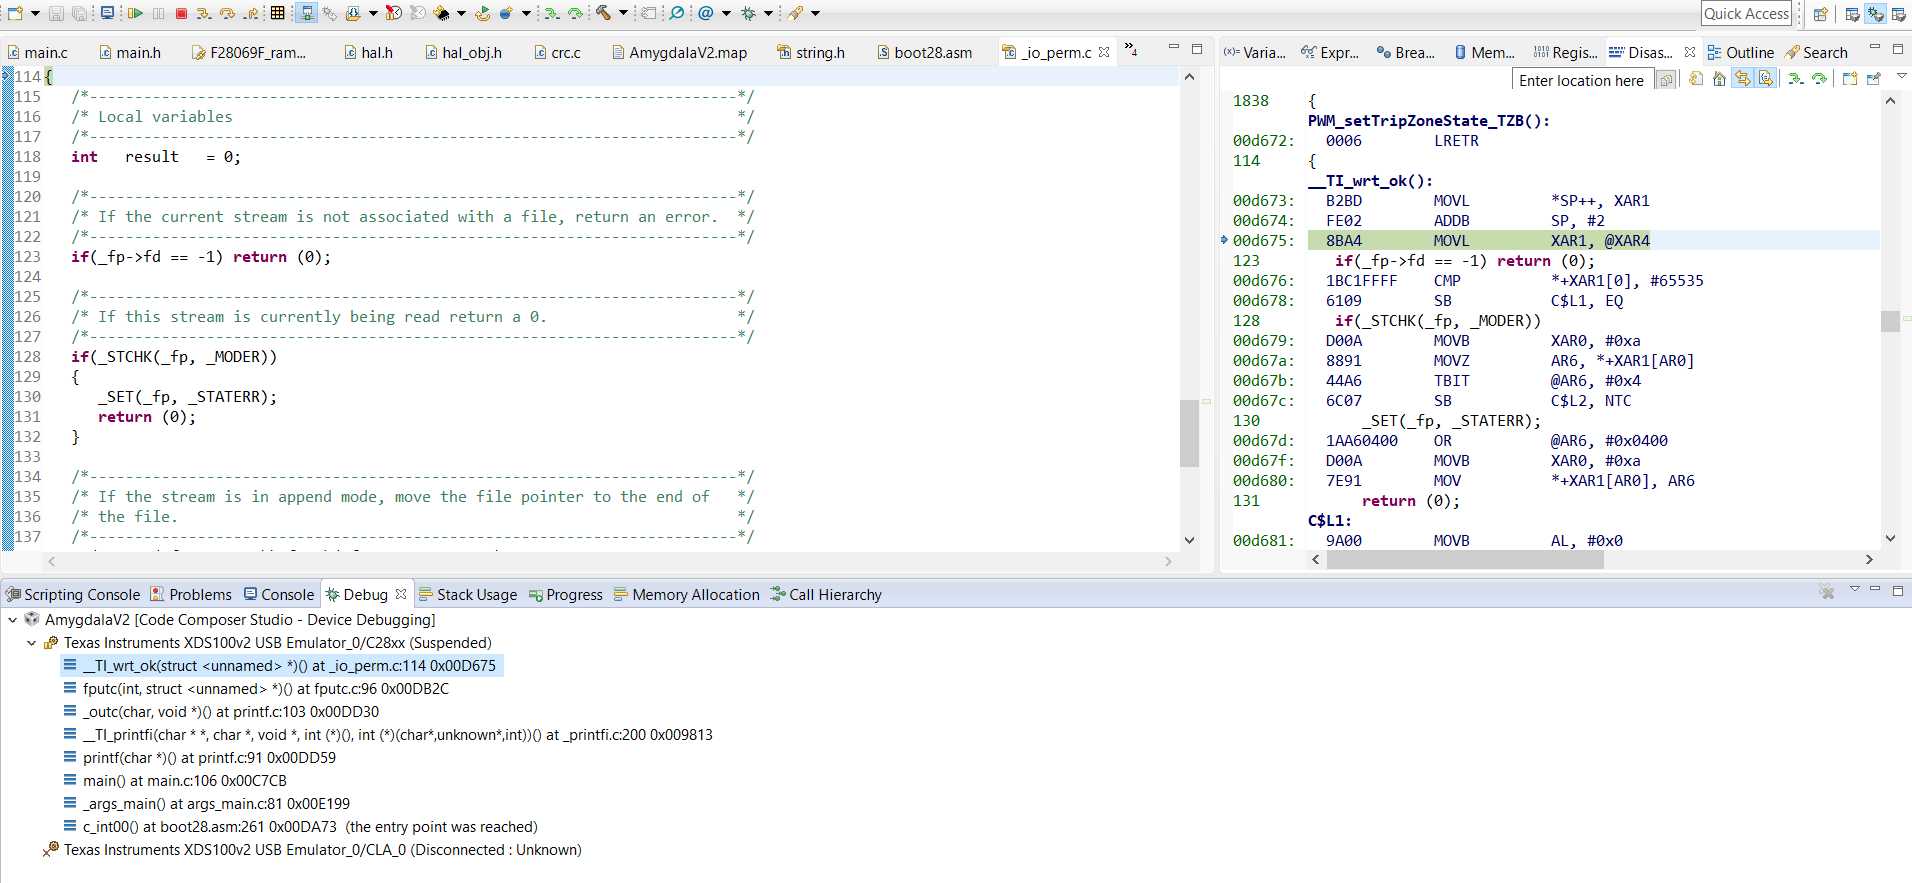Select main() stack frame at main.c:106
Screen dimensions: 1912x883
[184, 781]
